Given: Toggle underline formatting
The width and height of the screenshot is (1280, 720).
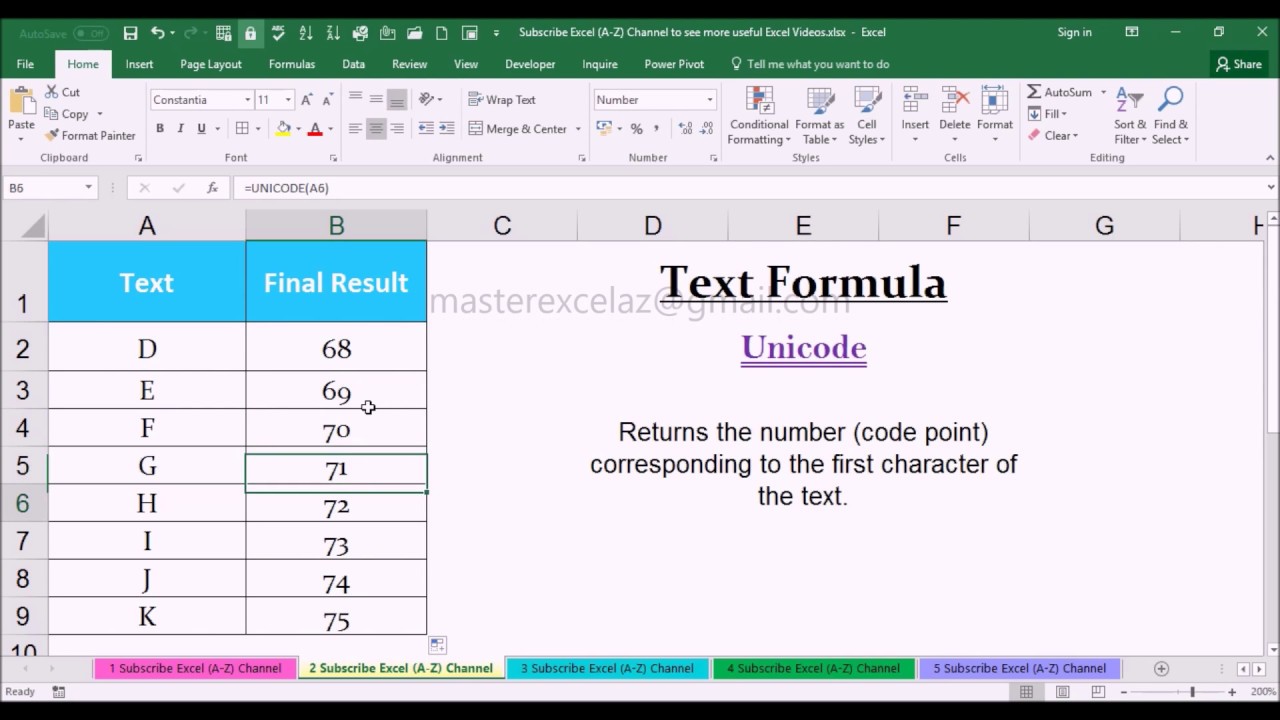Looking at the screenshot, I should 201,129.
